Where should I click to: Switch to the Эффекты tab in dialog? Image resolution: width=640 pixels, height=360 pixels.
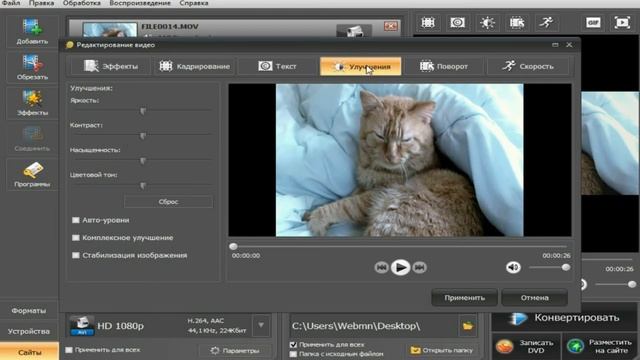pyautogui.click(x=111, y=66)
